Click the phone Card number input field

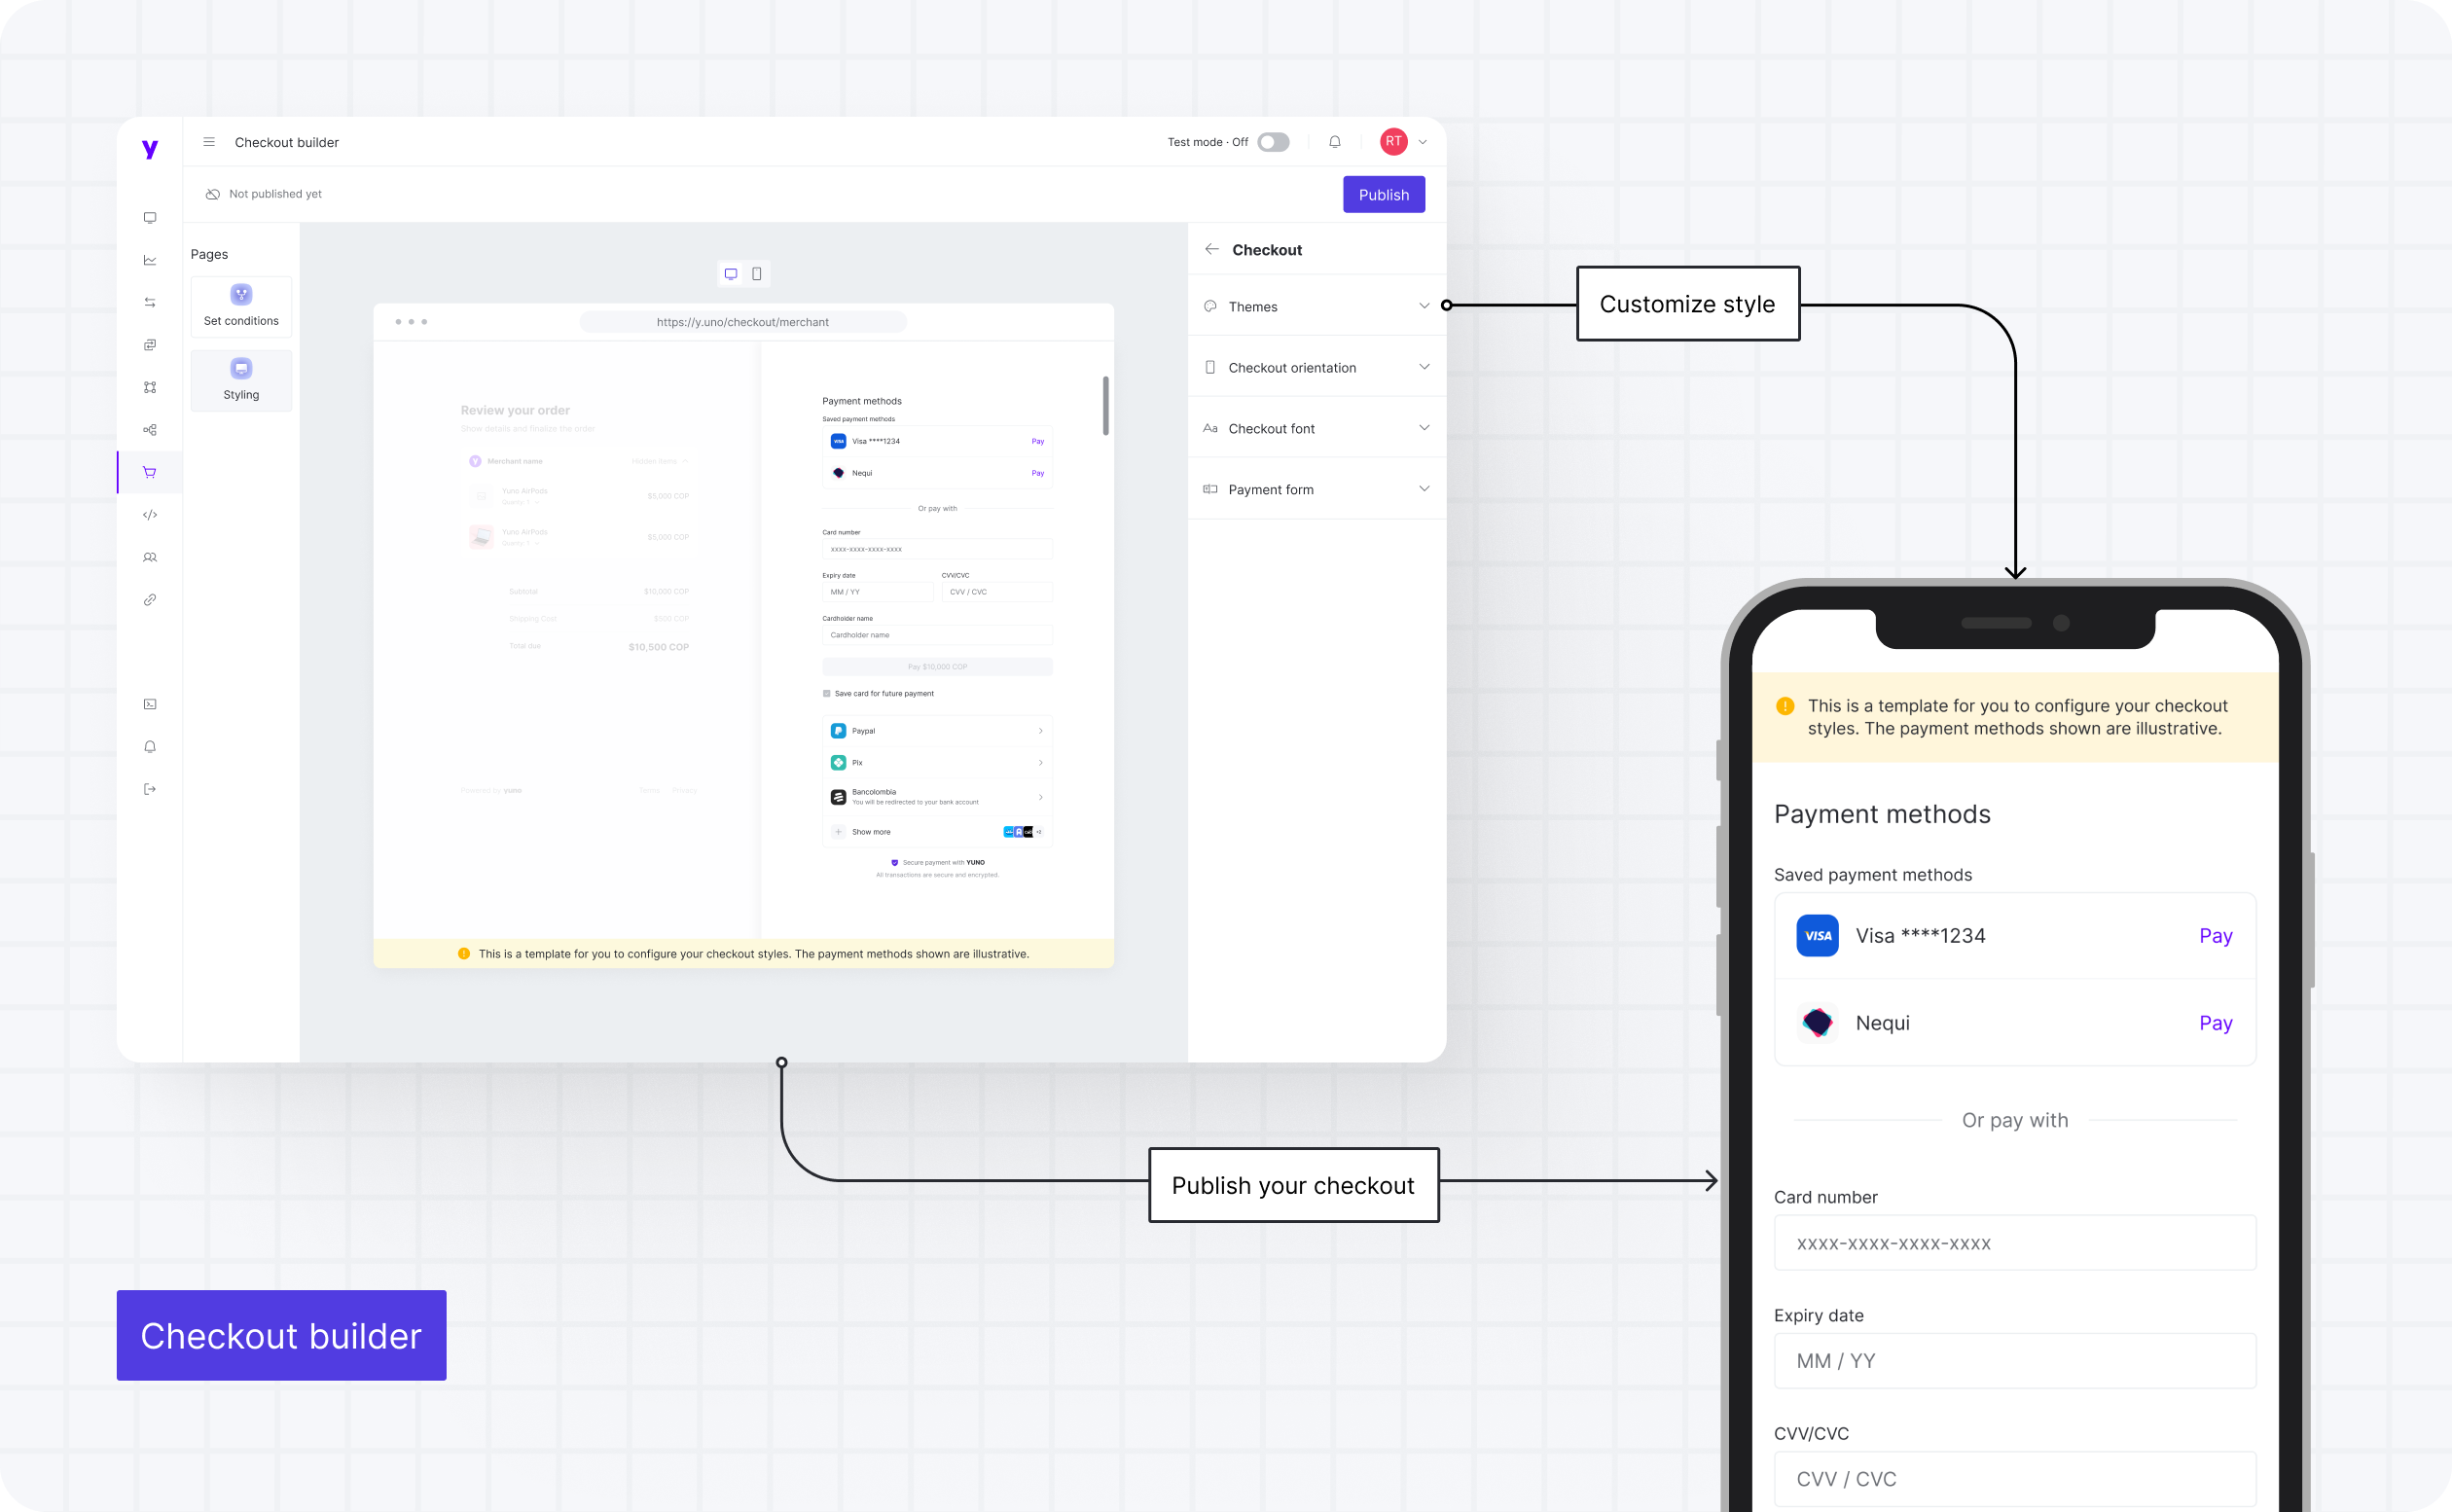tap(2014, 1243)
